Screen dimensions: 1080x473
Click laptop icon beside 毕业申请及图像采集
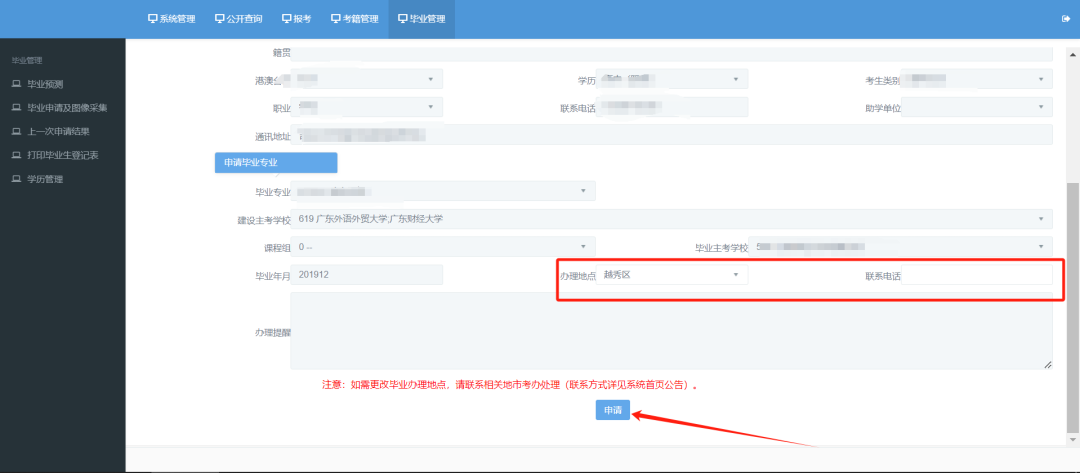coord(17,108)
